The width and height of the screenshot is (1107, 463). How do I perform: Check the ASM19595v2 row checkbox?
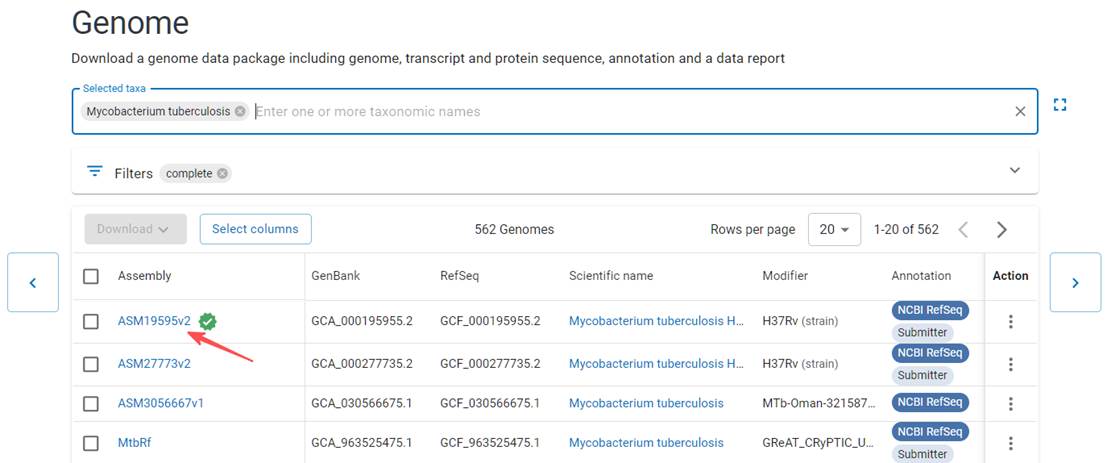[x=91, y=321]
